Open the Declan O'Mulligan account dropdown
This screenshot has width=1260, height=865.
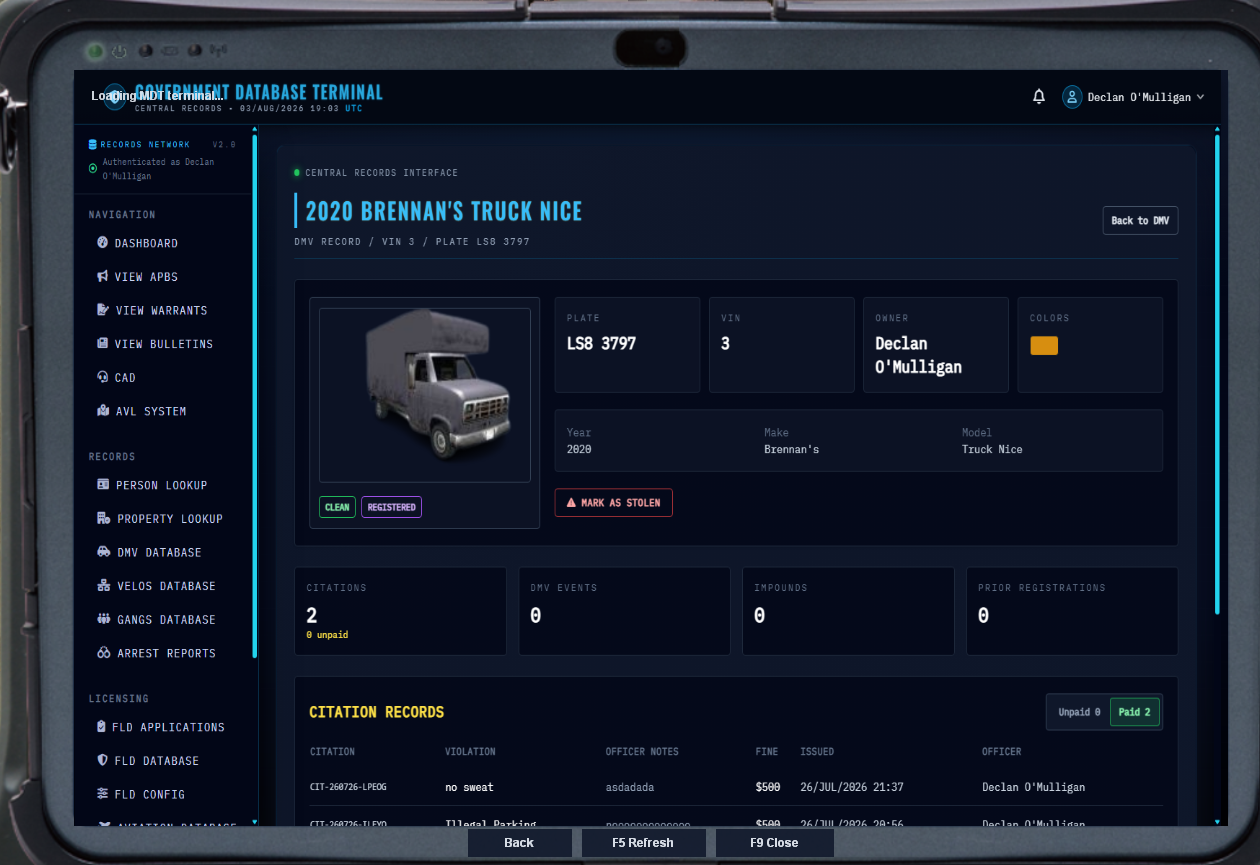tap(1134, 97)
